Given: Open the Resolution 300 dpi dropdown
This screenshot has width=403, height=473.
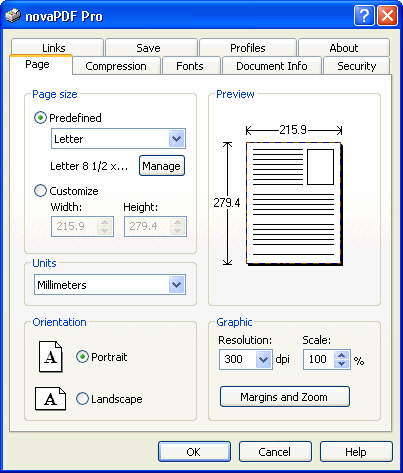Looking at the screenshot, I should [x=246, y=359].
